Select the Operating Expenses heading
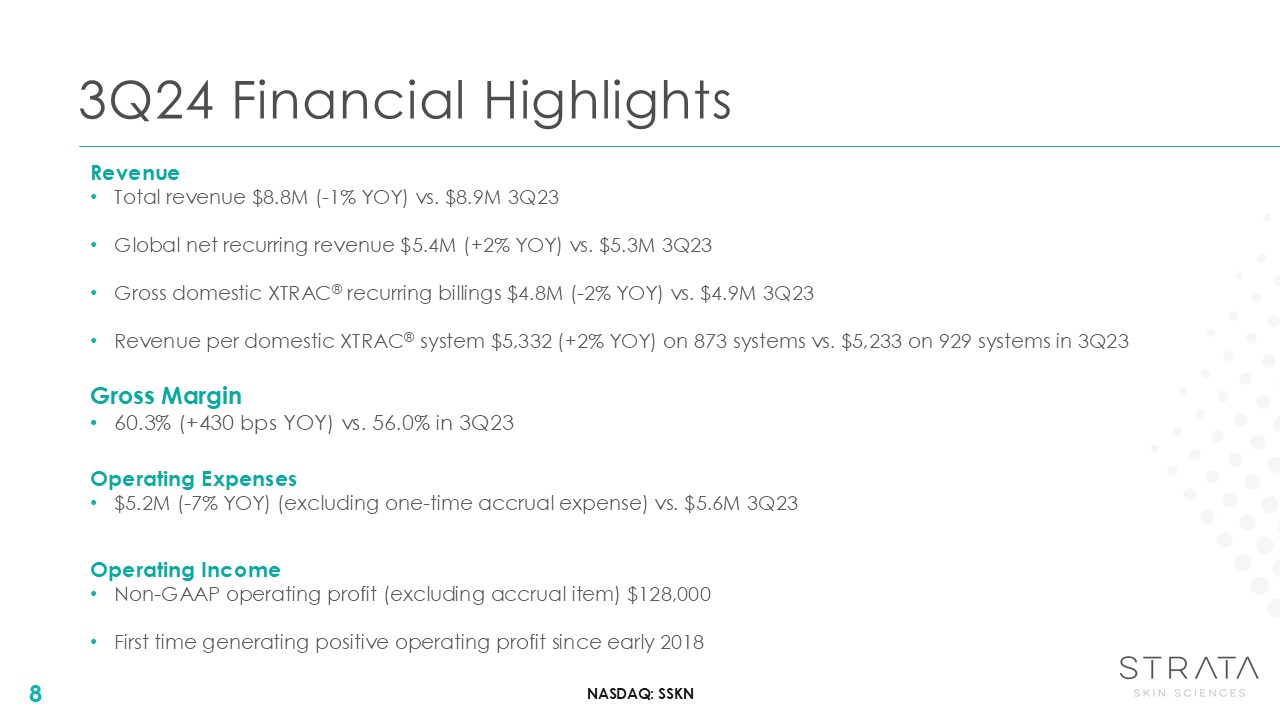Screen dimensions: 1280x720 (x=193, y=479)
